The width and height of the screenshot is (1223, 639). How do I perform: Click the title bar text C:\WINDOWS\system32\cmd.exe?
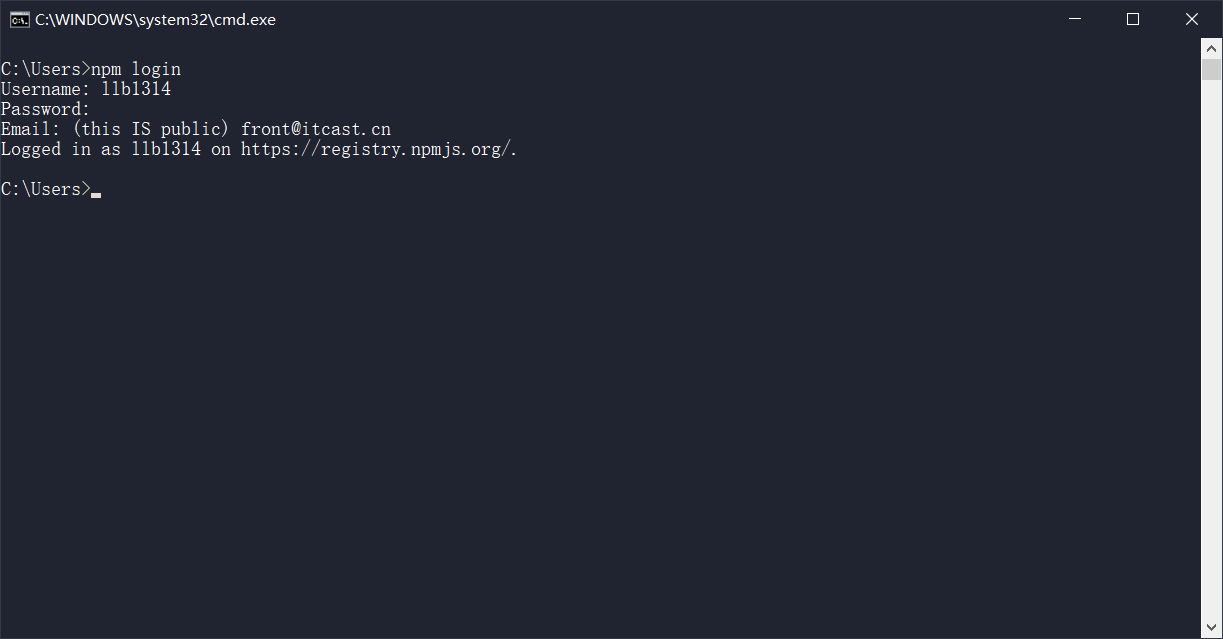pyautogui.click(x=155, y=20)
